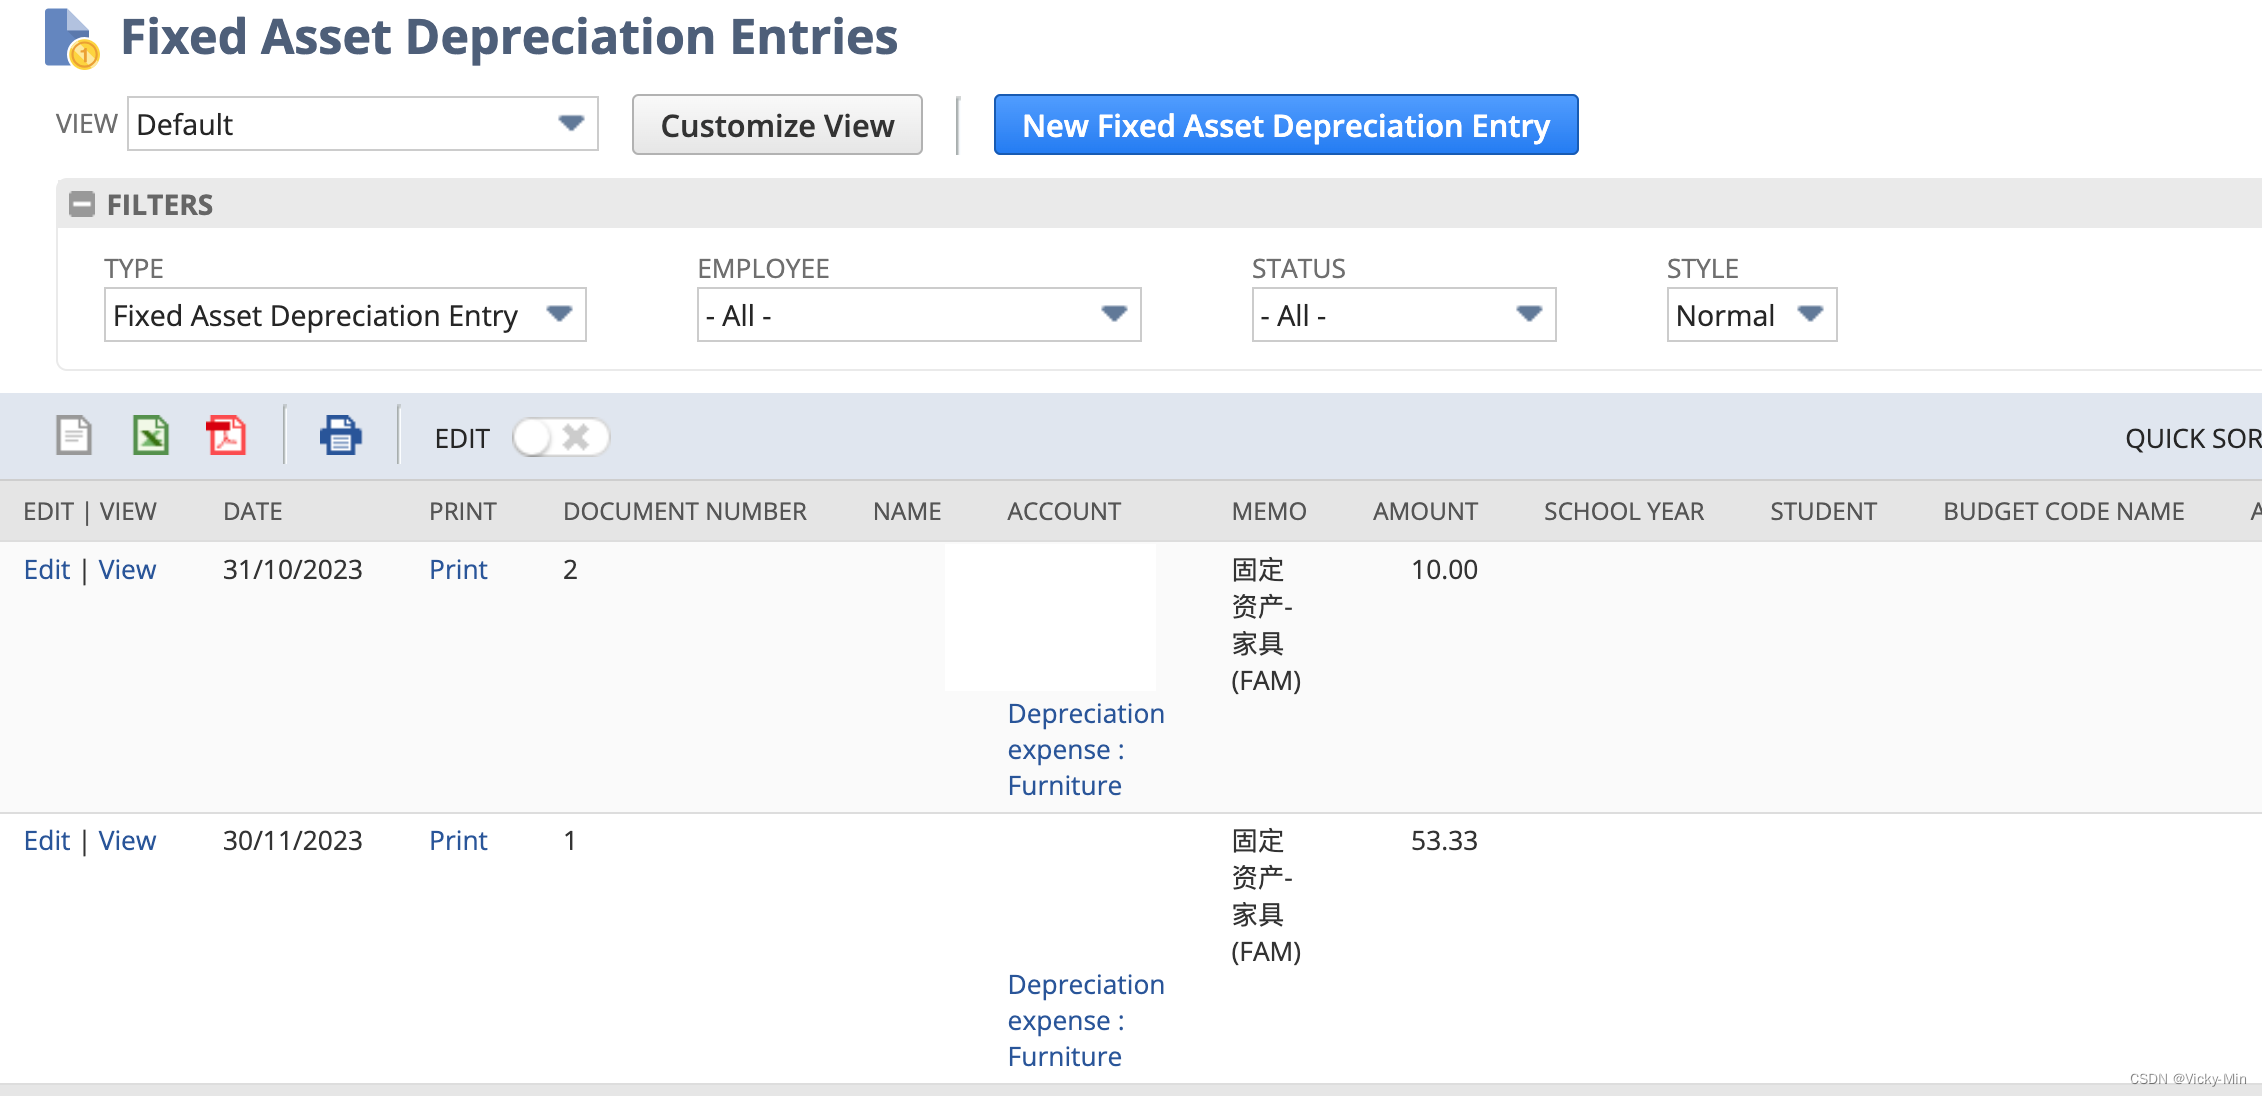Edit the 31/10/2023 entry

(46, 569)
